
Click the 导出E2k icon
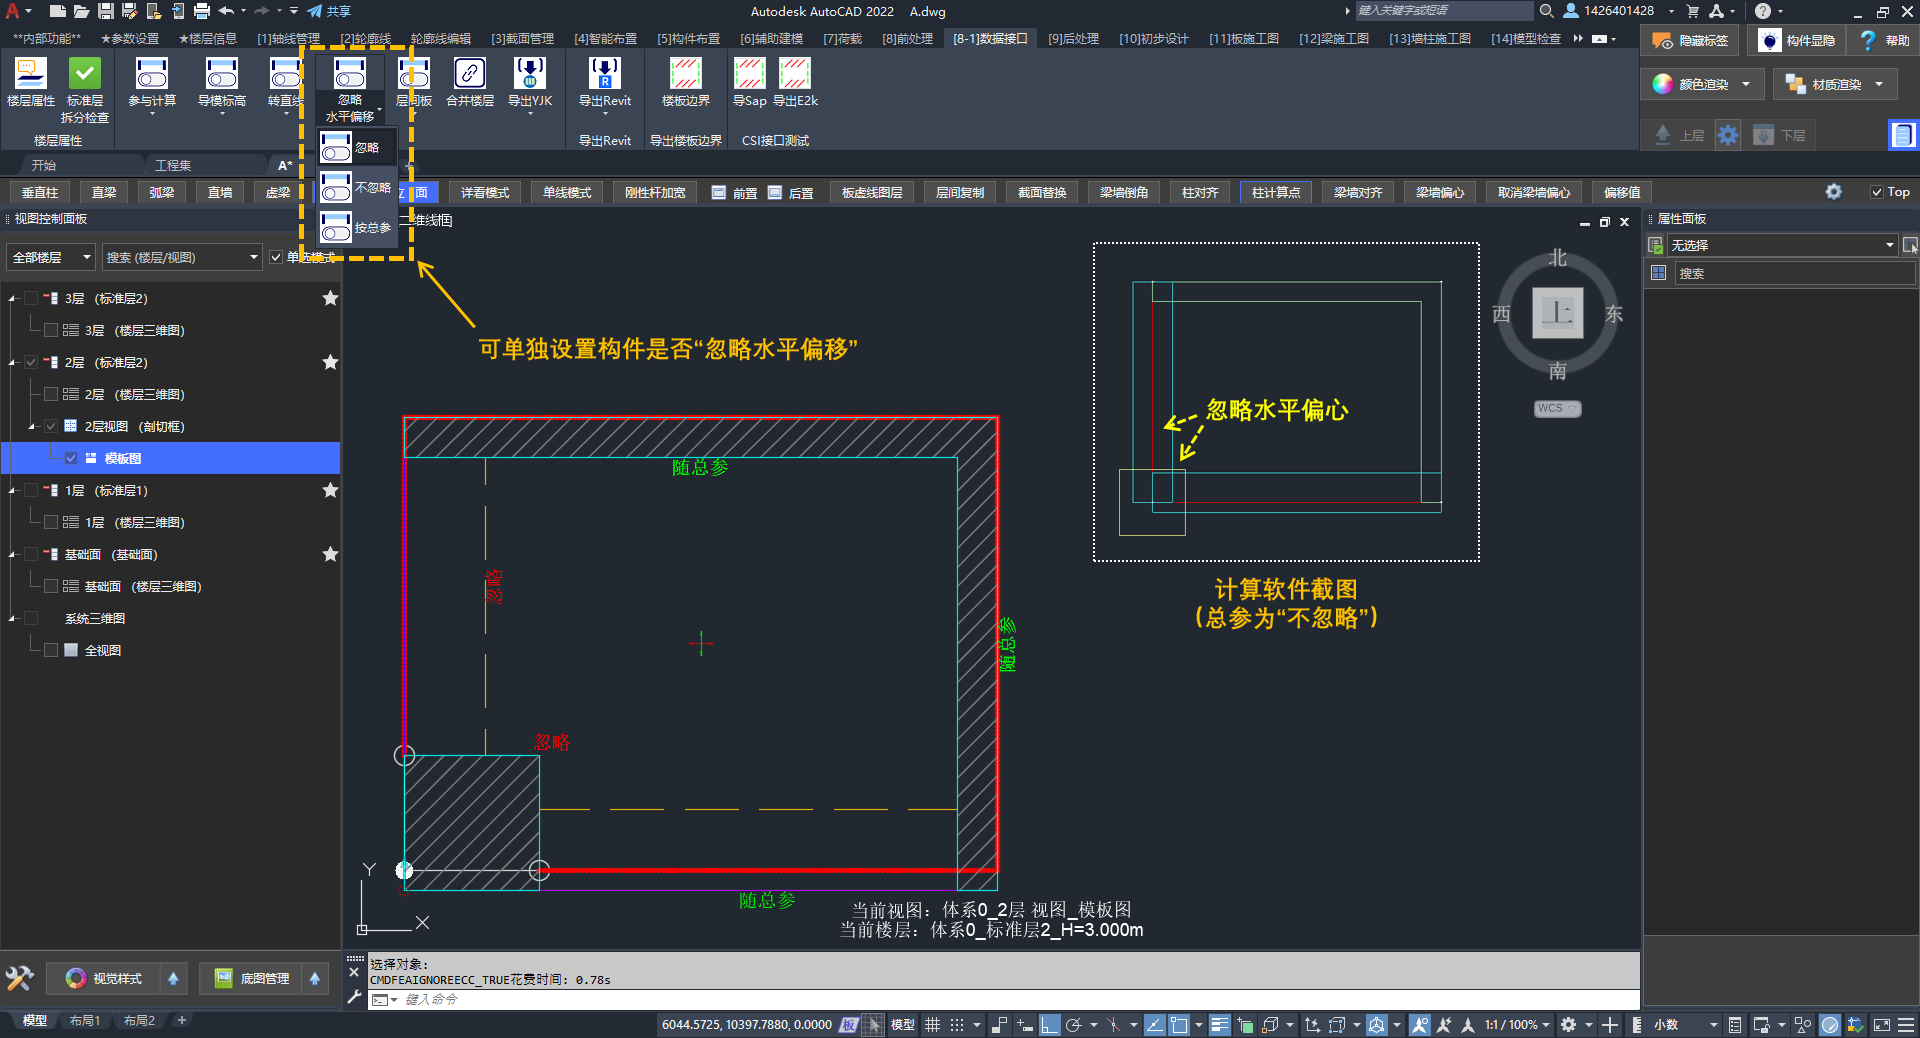click(x=795, y=74)
